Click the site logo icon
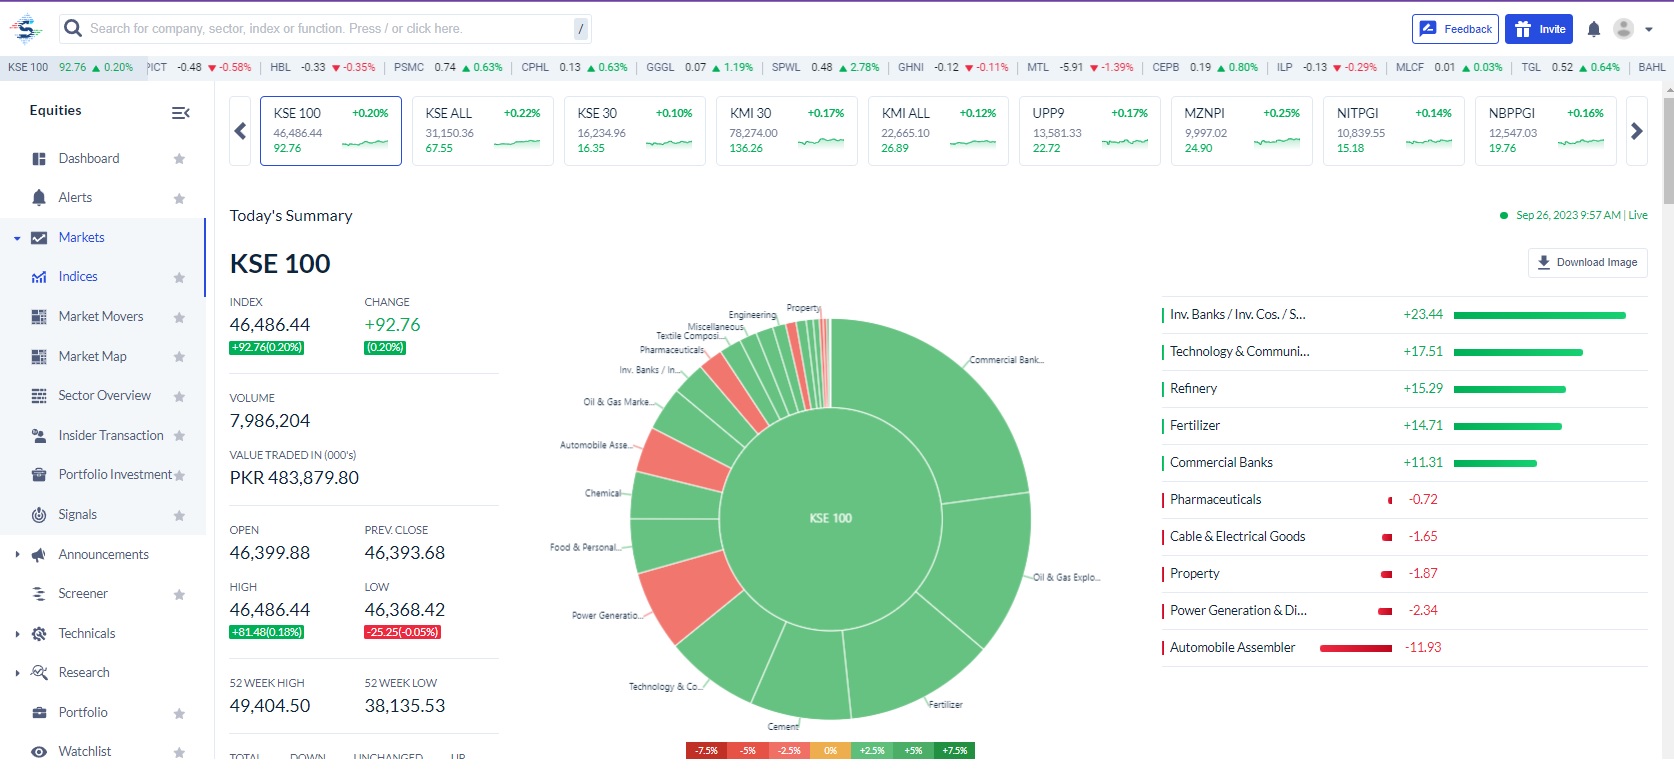This screenshot has width=1674, height=772. click(26, 29)
